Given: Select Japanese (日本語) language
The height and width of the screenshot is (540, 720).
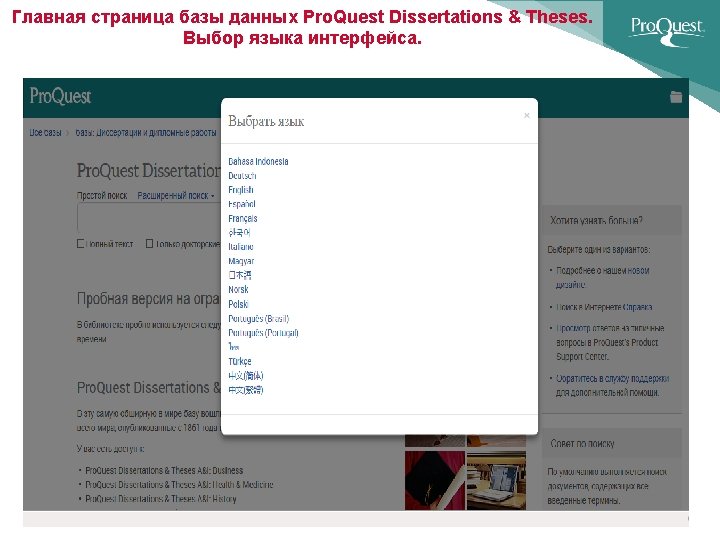Looking at the screenshot, I should 240,275.
